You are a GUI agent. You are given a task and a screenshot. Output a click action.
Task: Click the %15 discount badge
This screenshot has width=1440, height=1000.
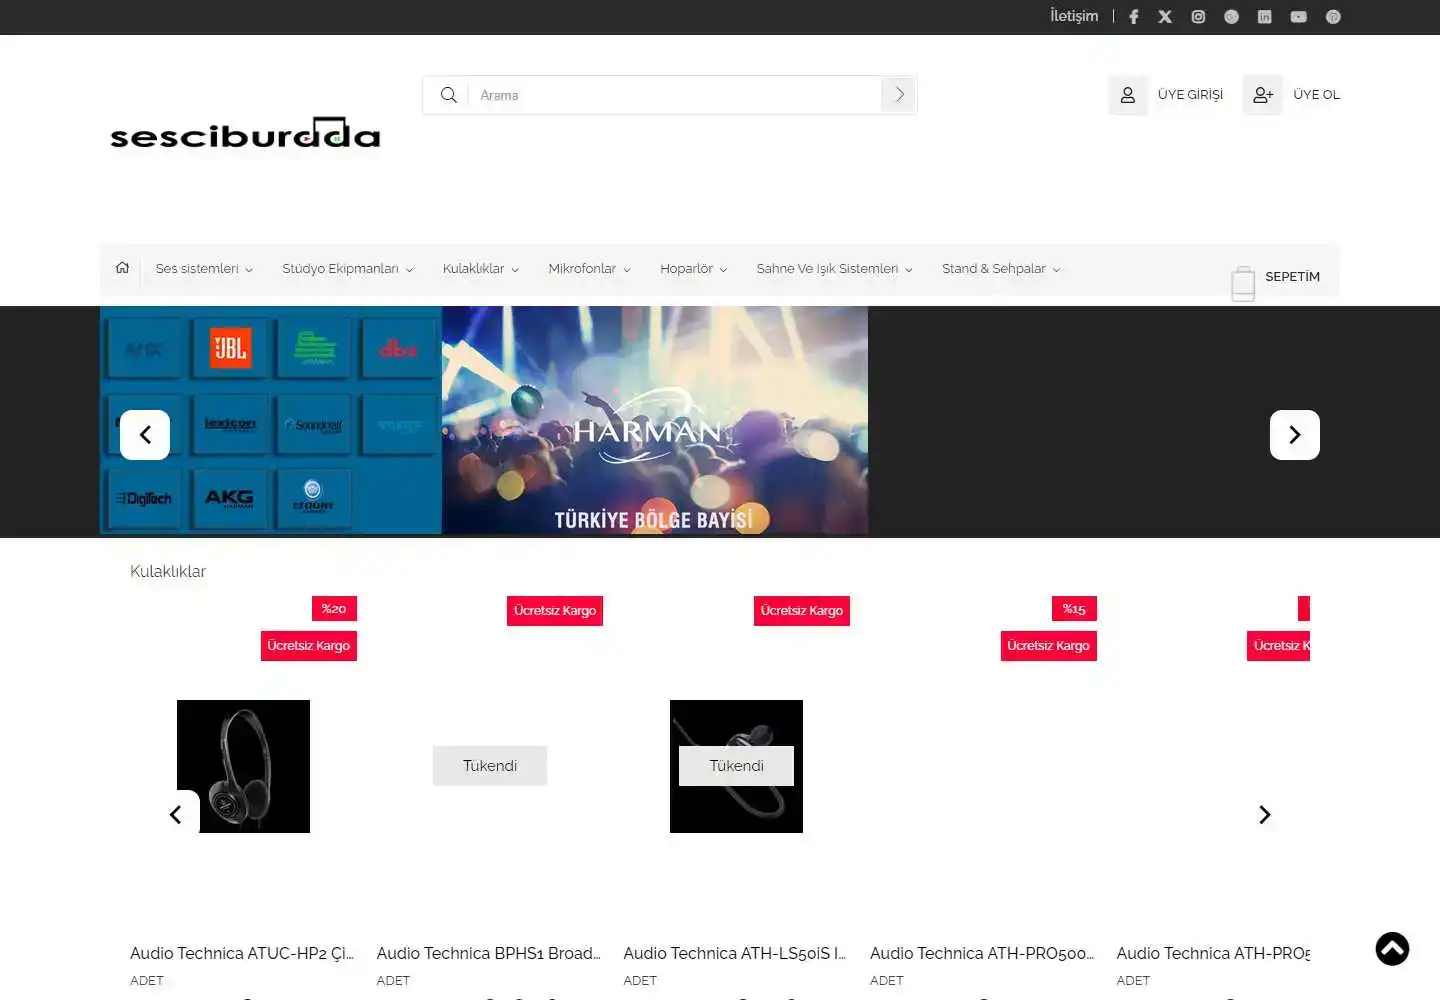point(1074,609)
